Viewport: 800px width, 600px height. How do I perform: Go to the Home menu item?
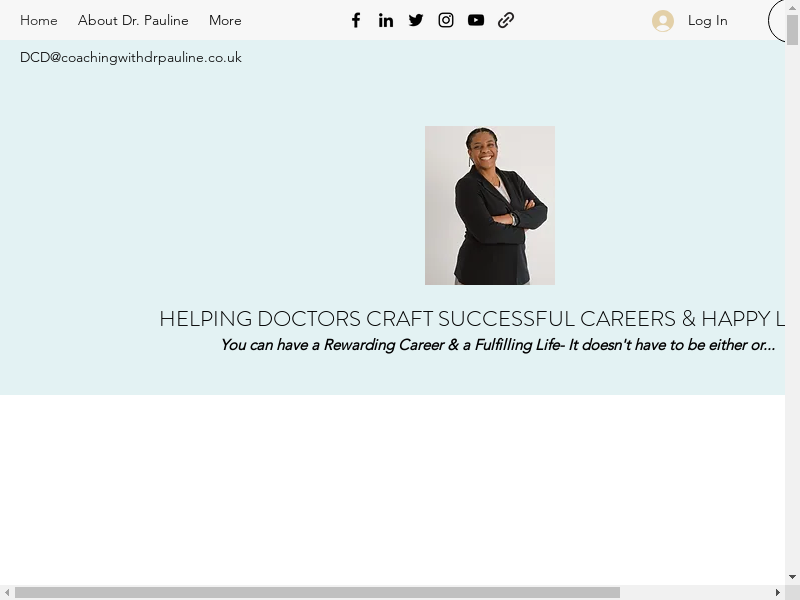39,20
